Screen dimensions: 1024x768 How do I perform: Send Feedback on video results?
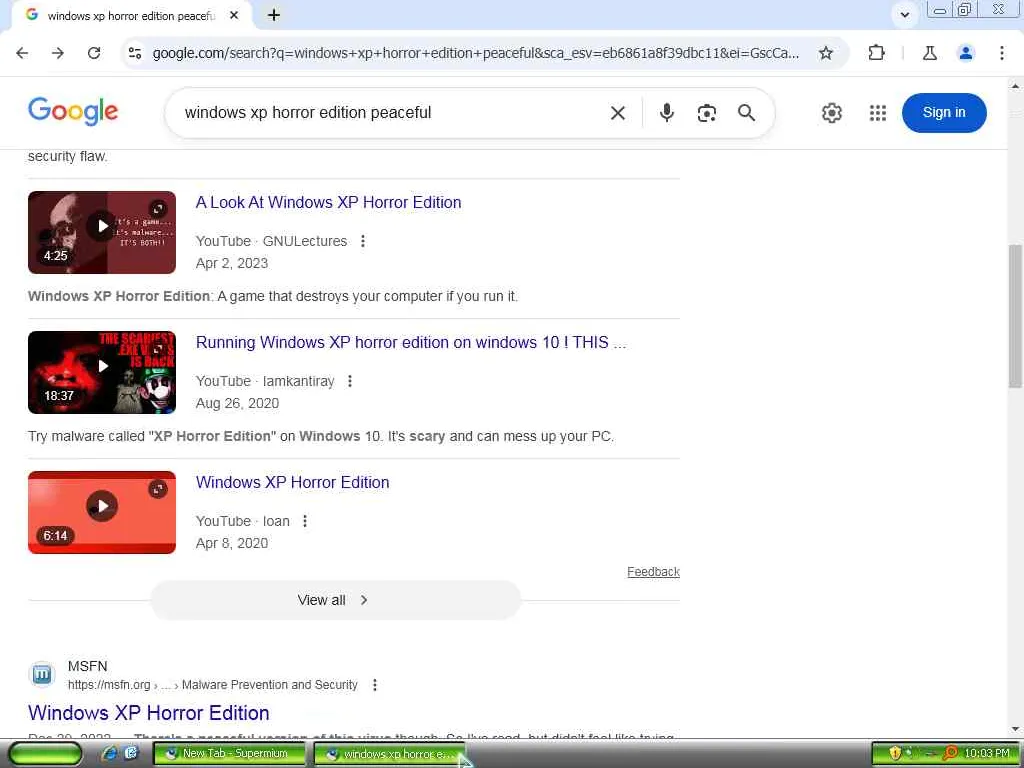tap(653, 572)
